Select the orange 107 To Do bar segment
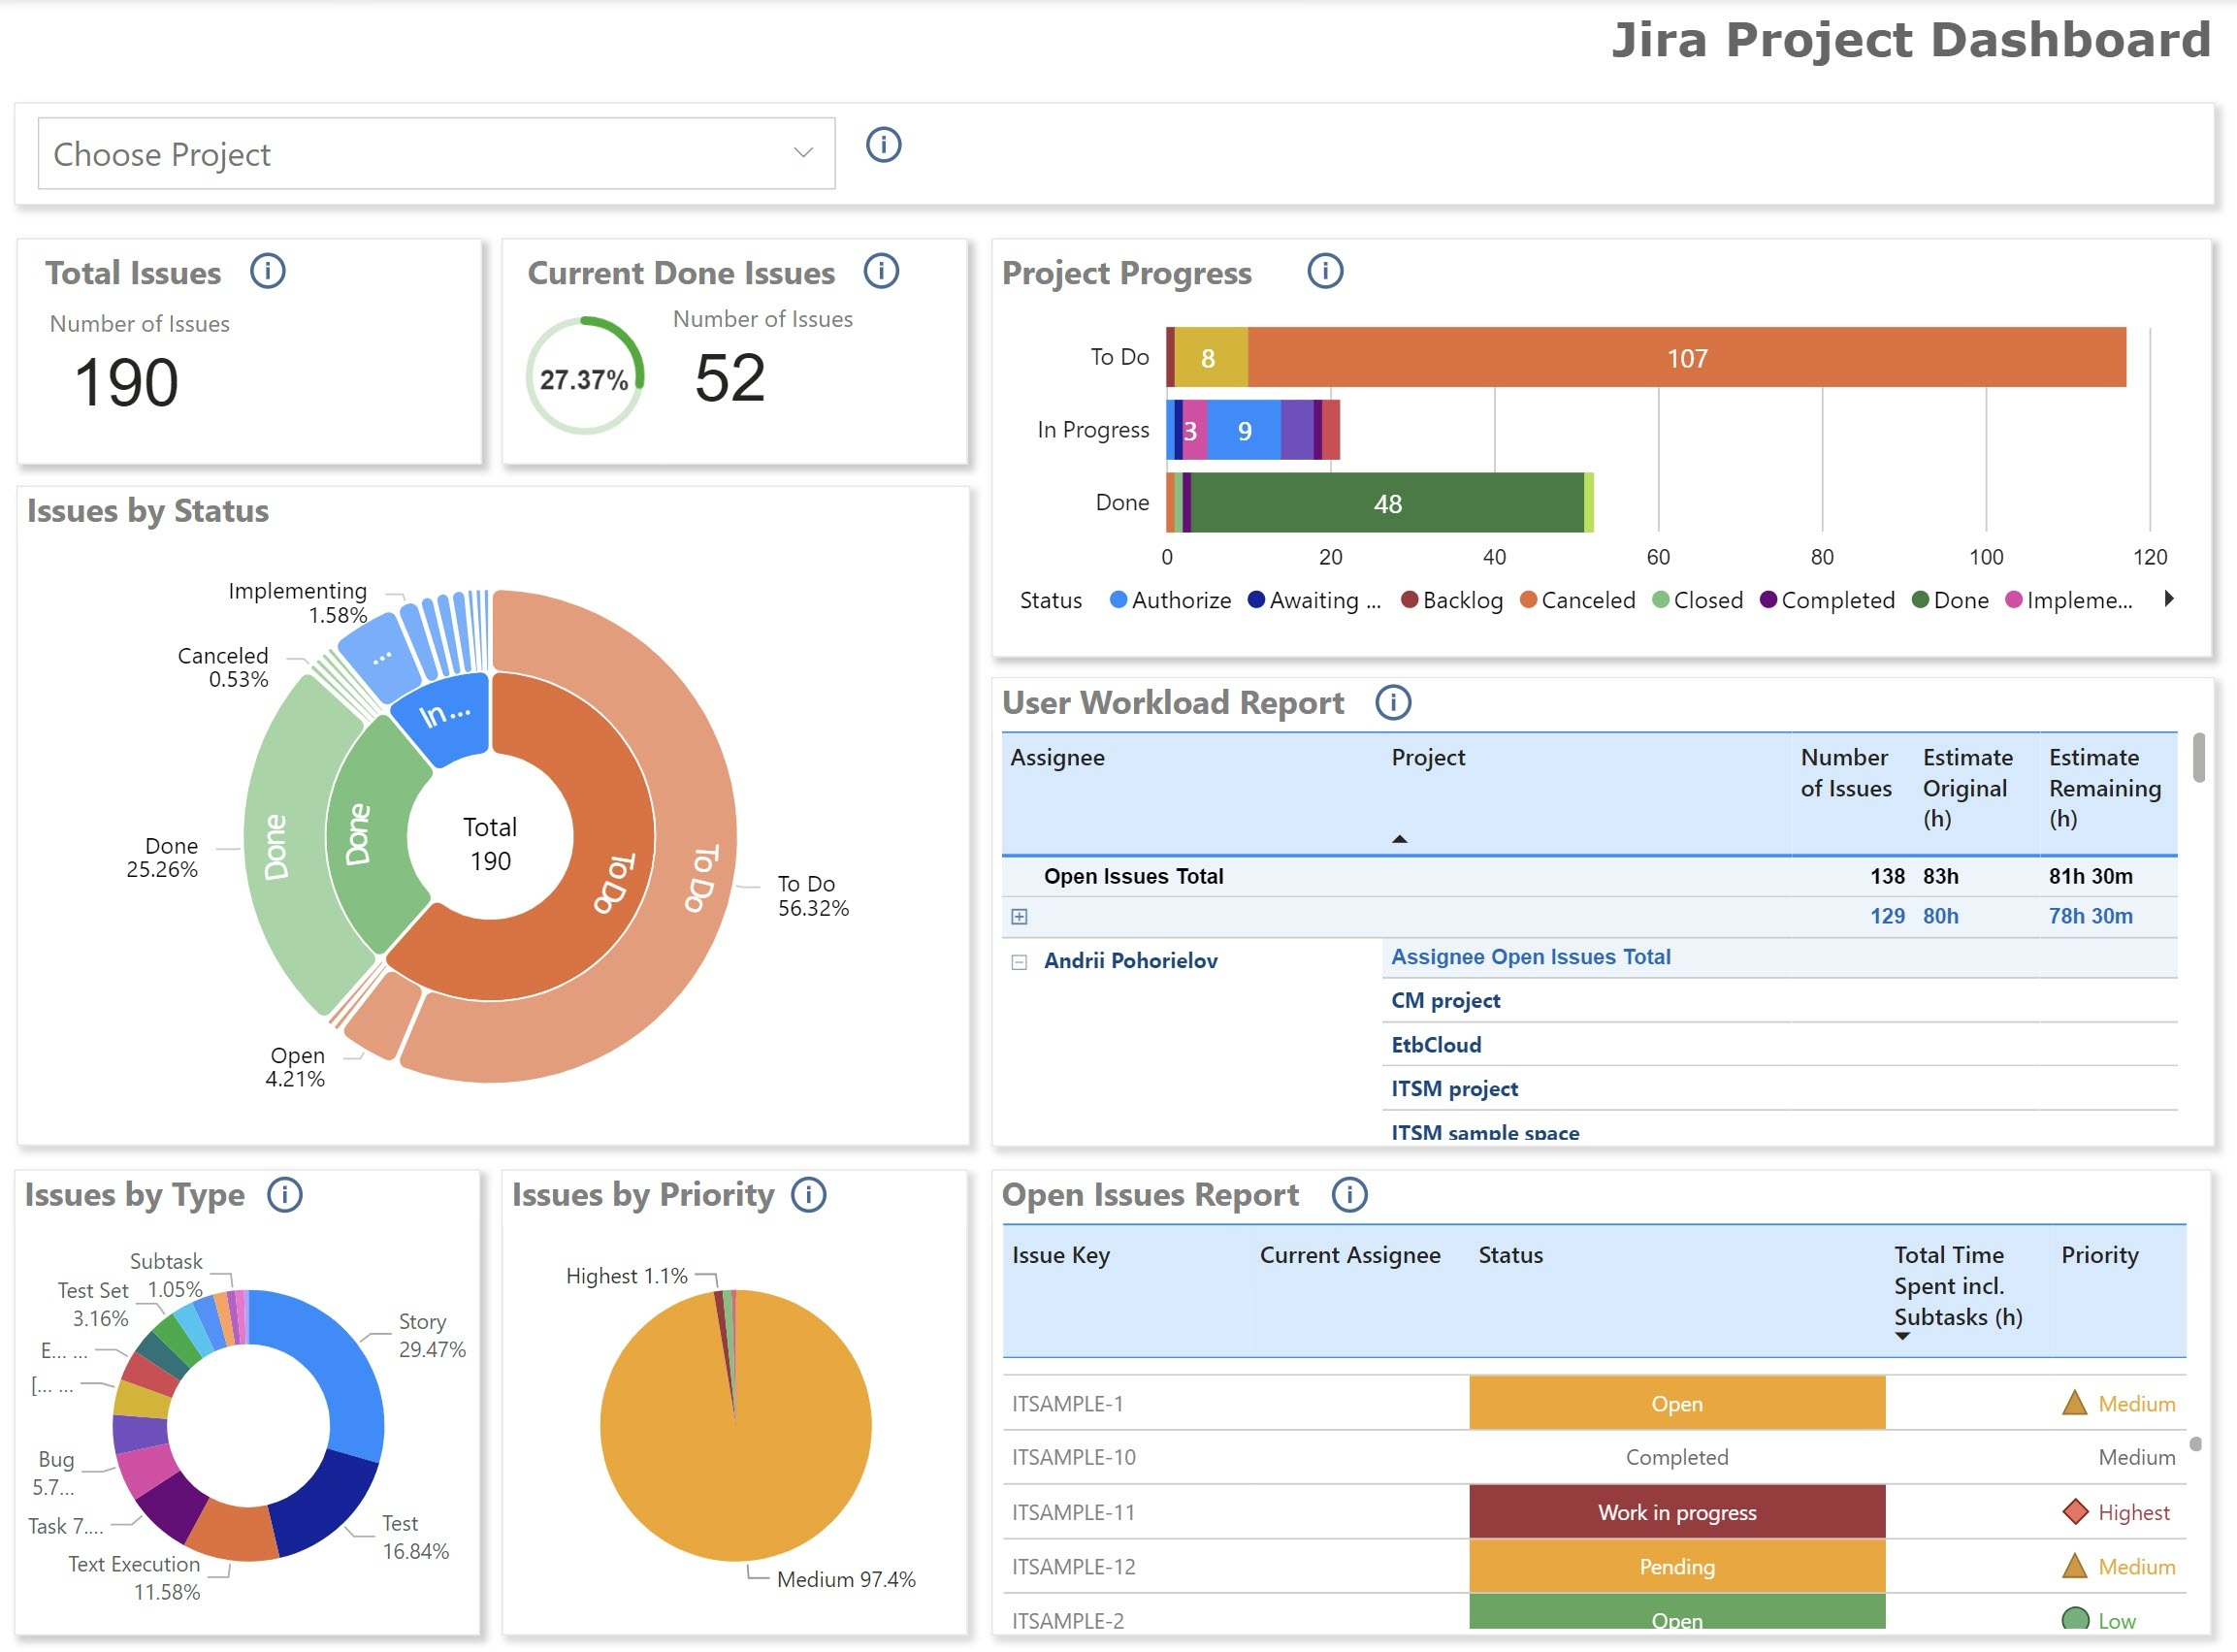Viewport: 2237px width, 1652px height. (x=1686, y=358)
